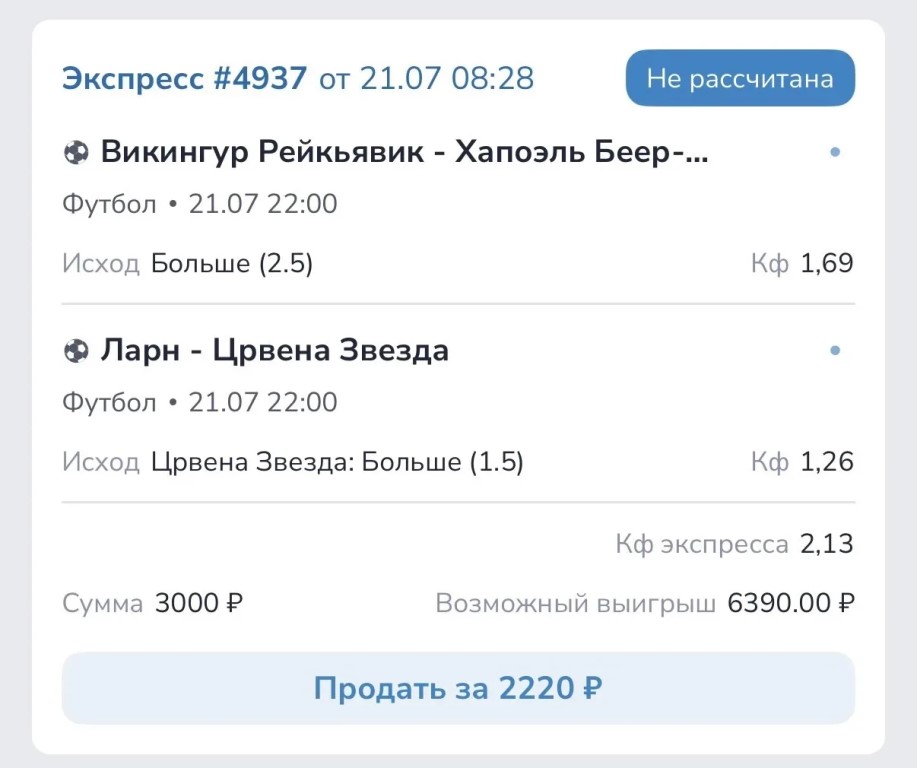Click the football icon beside Ларн

[76, 351]
